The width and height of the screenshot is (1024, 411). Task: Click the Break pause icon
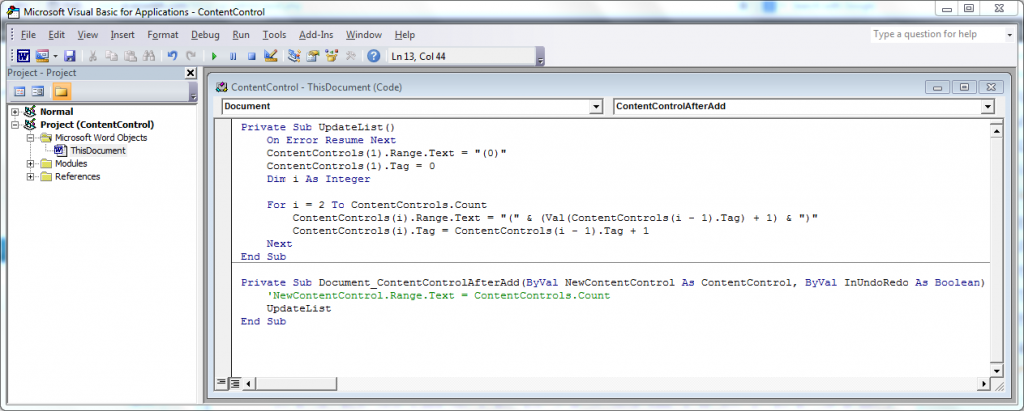(x=232, y=56)
